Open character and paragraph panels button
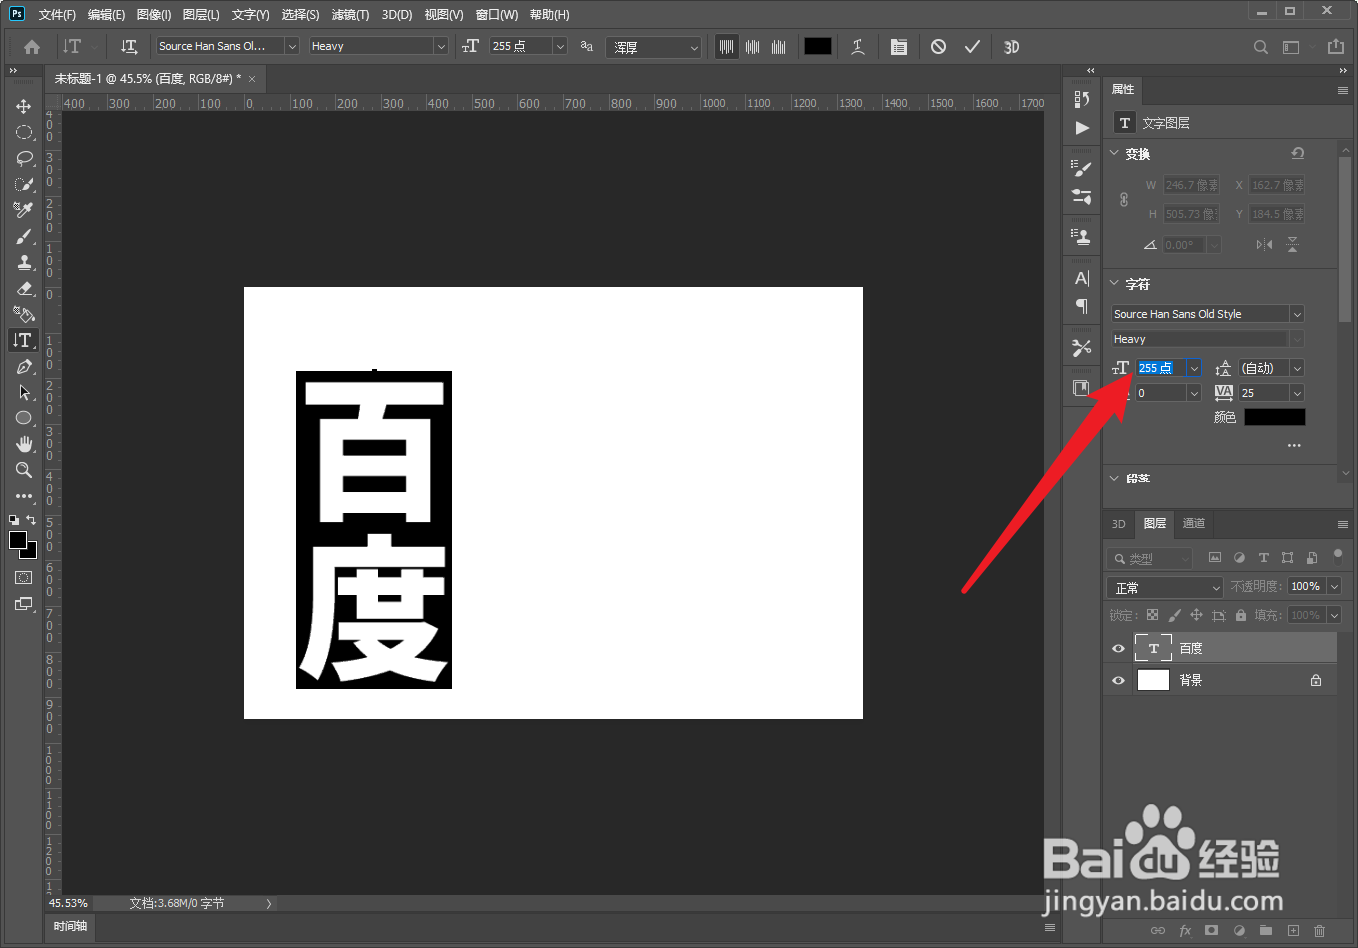 (899, 47)
